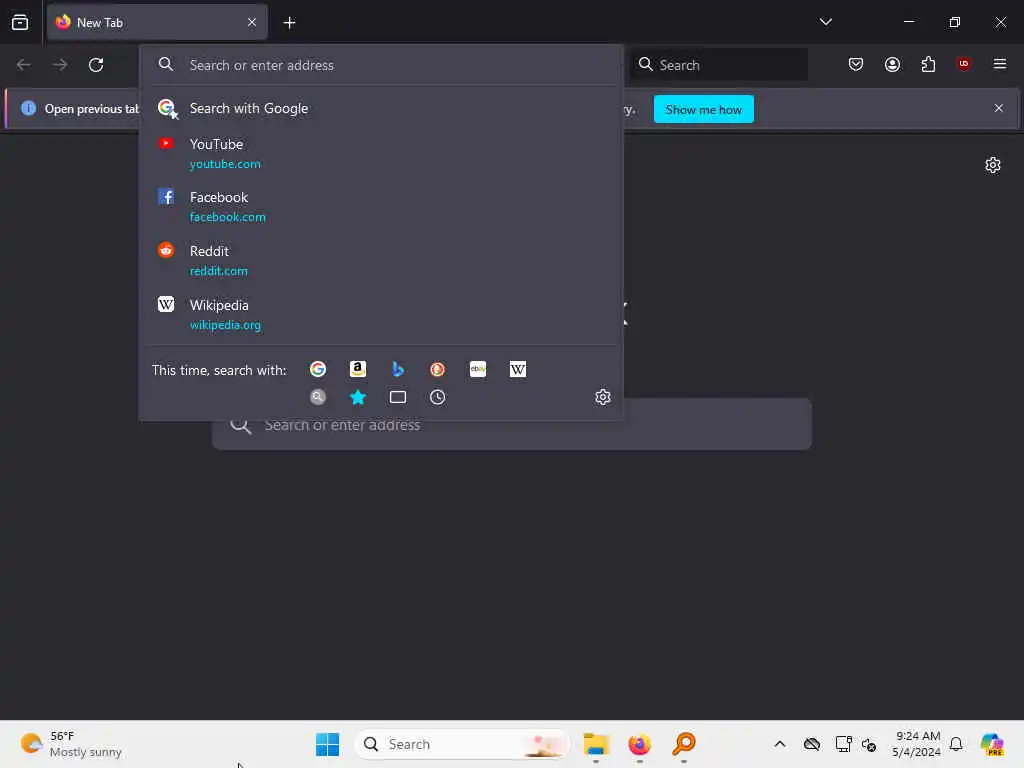Image resolution: width=1024 pixels, height=768 pixels.
Task: Open magnifier app on taskbar
Action: coord(684,744)
